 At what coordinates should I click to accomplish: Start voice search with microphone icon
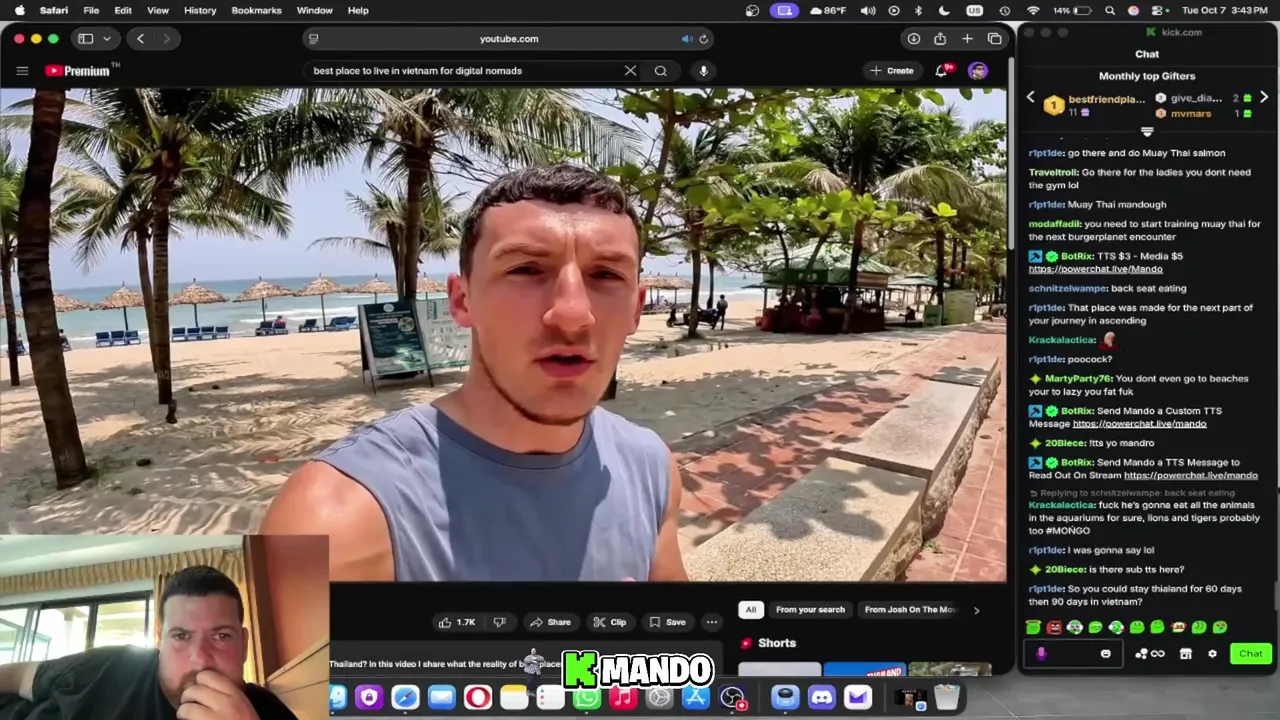704,71
